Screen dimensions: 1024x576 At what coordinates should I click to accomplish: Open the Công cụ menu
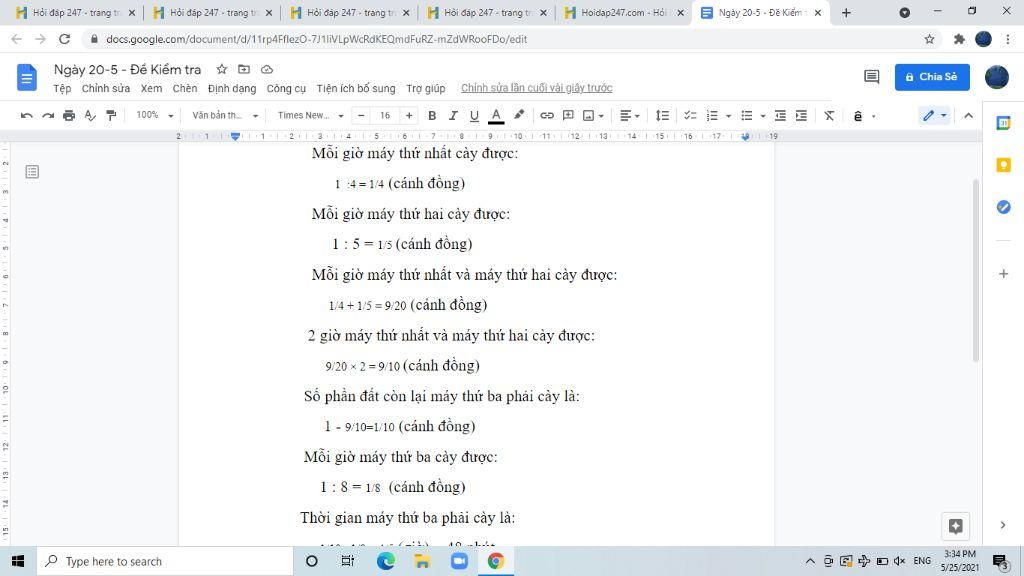pos(286,88)
